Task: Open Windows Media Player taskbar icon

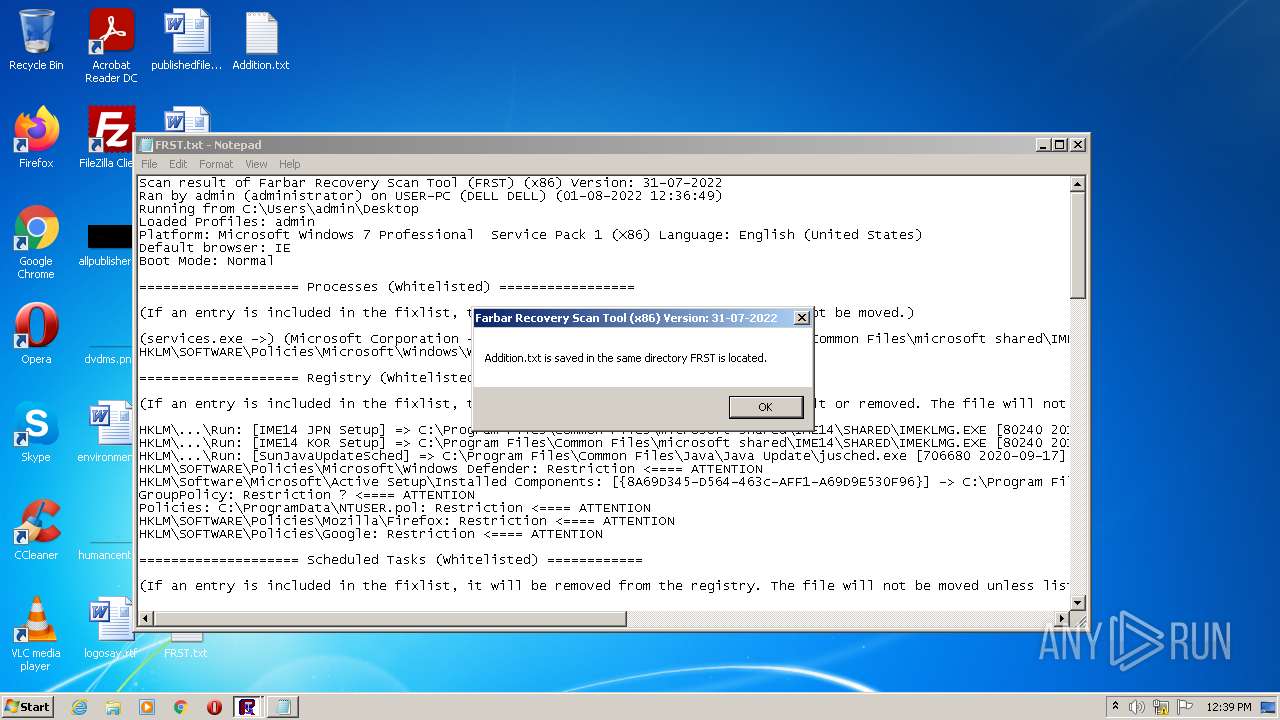Action: (x=147, y=707)
